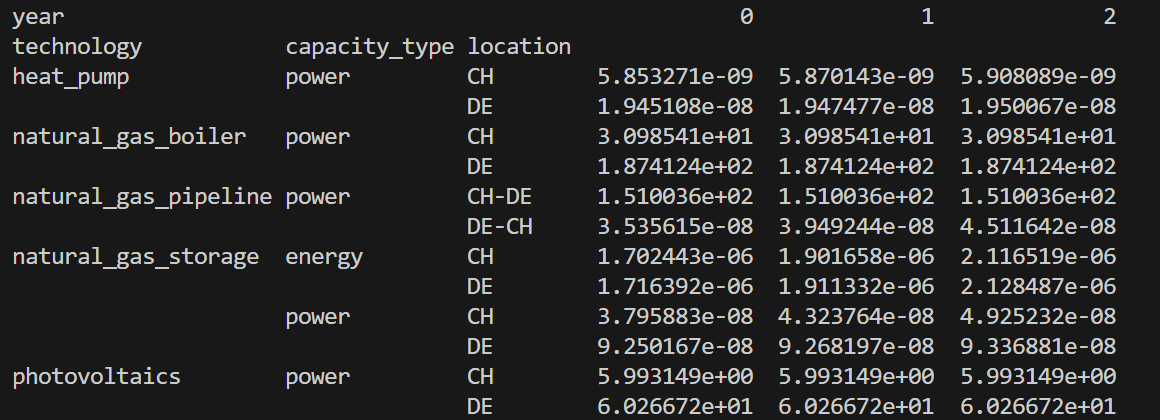Click the 'energy' capacity type label
The image size is (1160, 420).
point(324,257)
